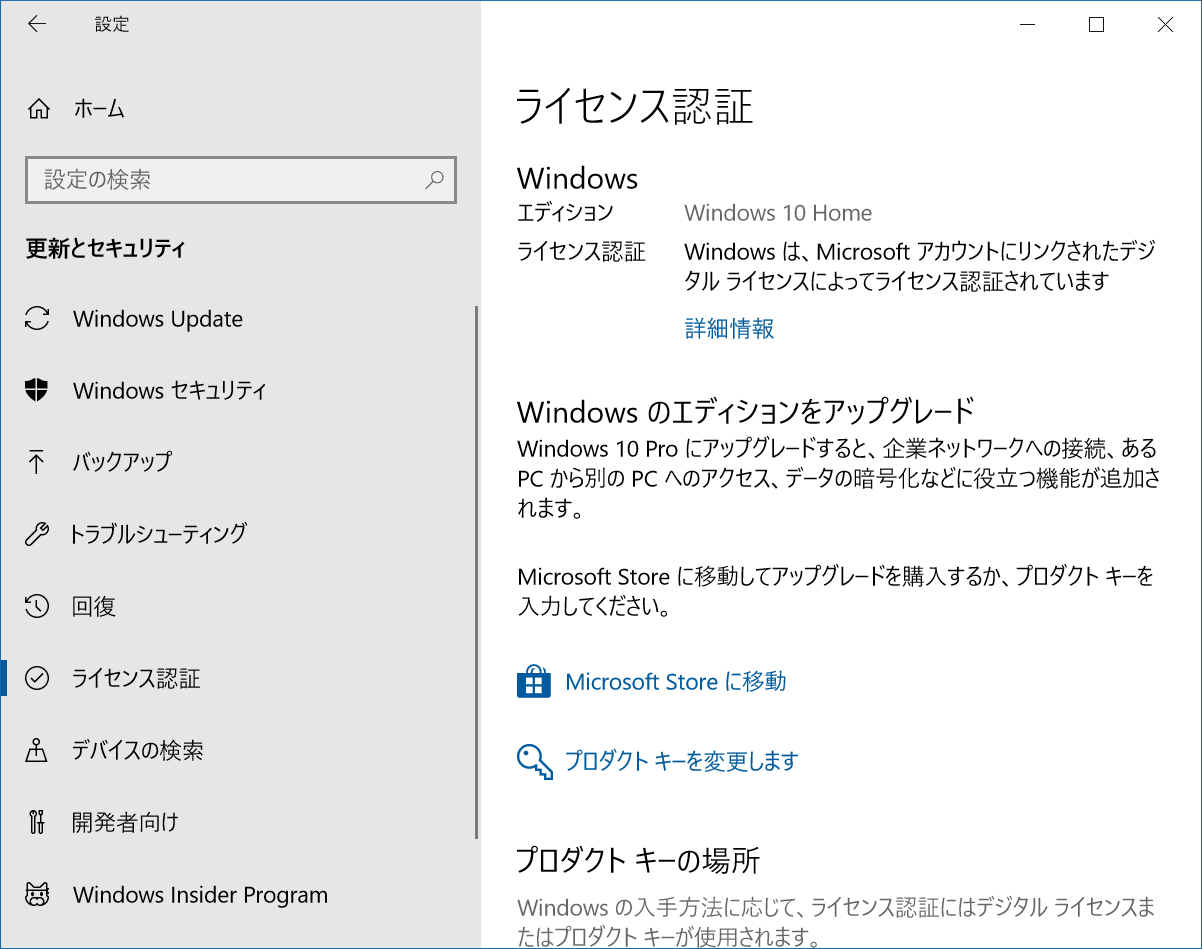The width and height of the screenshot is (1202, 949).
Task: Click the 回復 history clock icon
Action: pyautogui.click(x=37, y=606)
